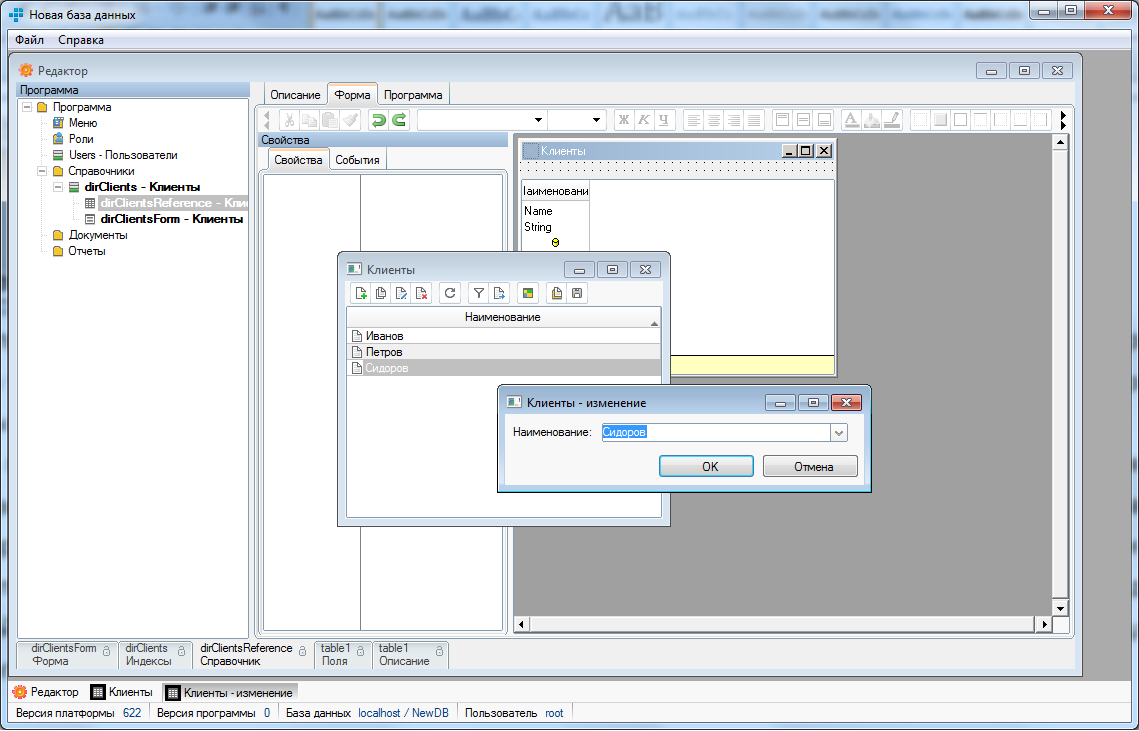The height and width of the screenshot is (731, 1139).
Task: Click the save diskette icon in Клиенты toolbar
Action: pos(577,293)
